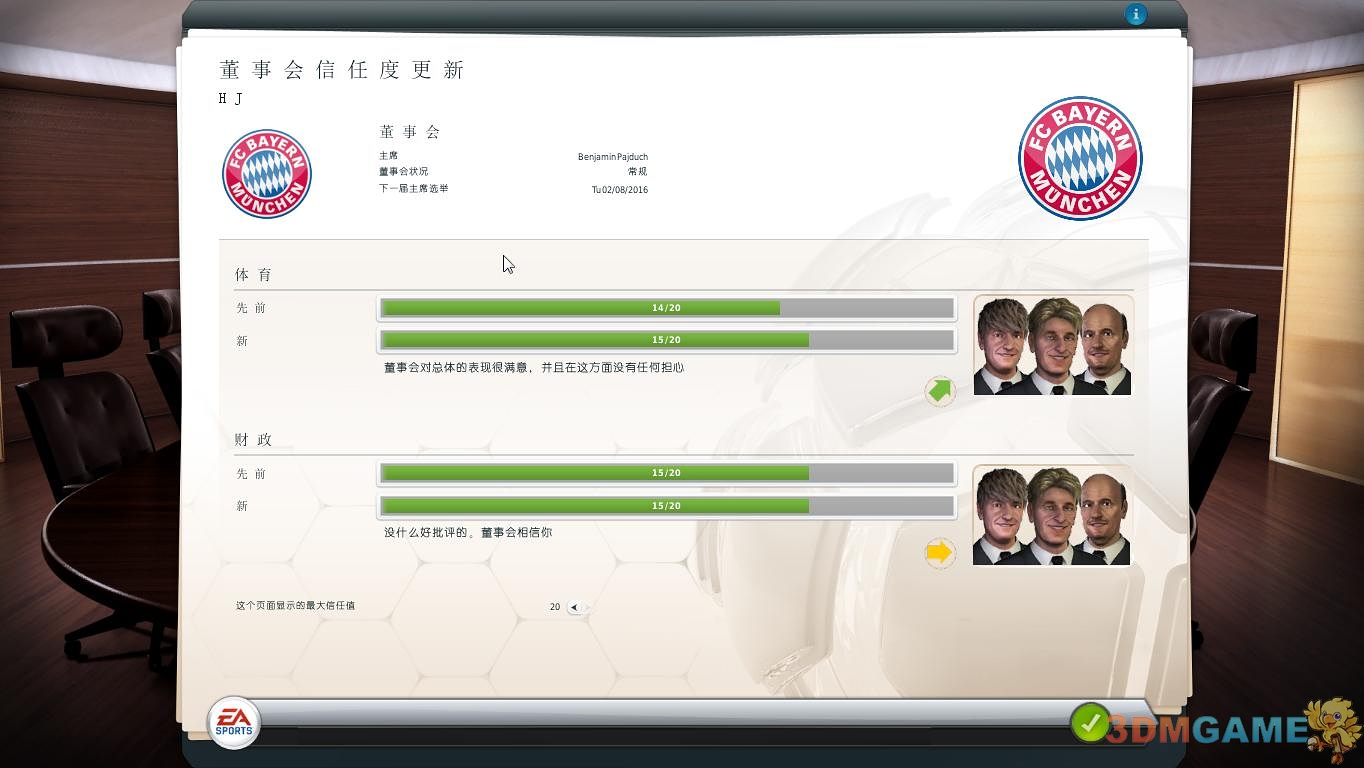Click the EA Sports logo button
The height and width of the screenshot is (768, 1364).
coord(234,723)
